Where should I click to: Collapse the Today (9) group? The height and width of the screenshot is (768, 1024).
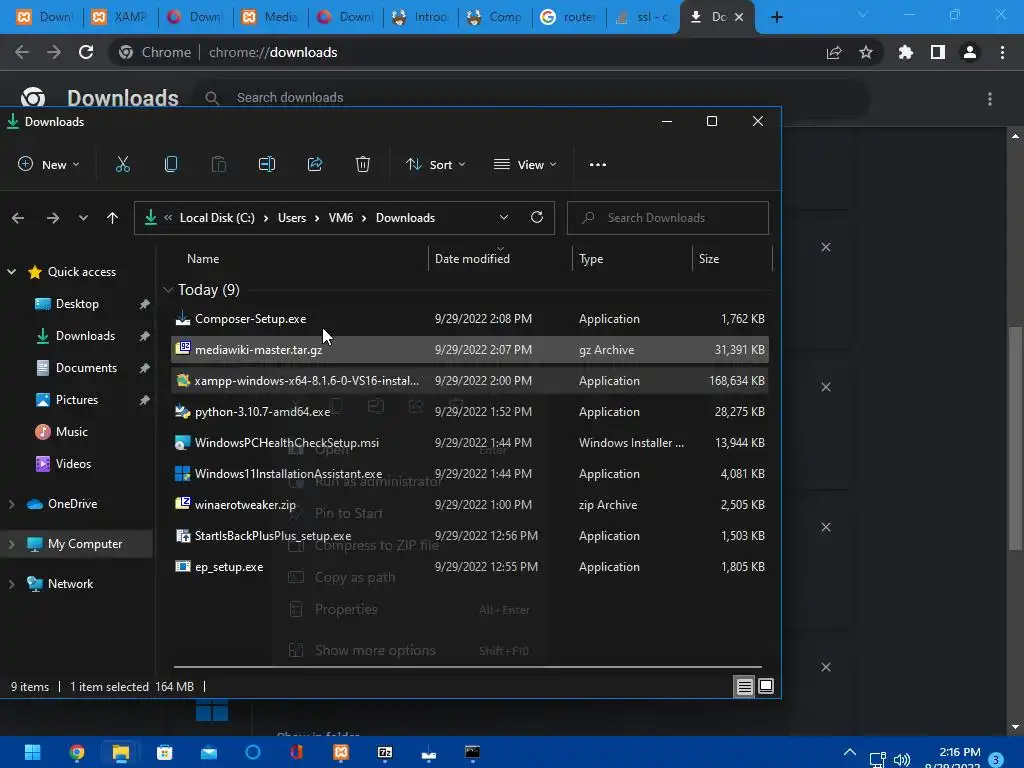168,289
